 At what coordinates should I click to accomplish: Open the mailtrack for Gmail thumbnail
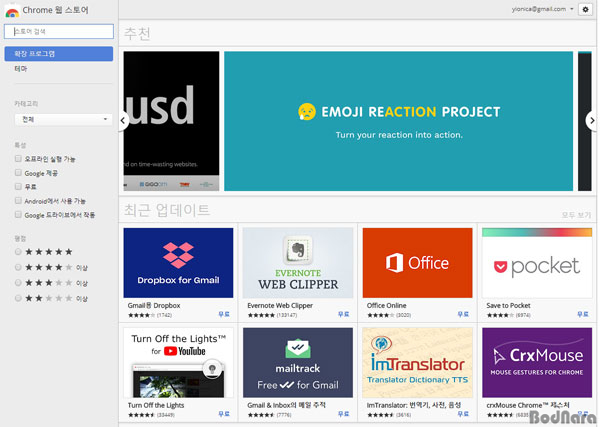coord(298,363)
